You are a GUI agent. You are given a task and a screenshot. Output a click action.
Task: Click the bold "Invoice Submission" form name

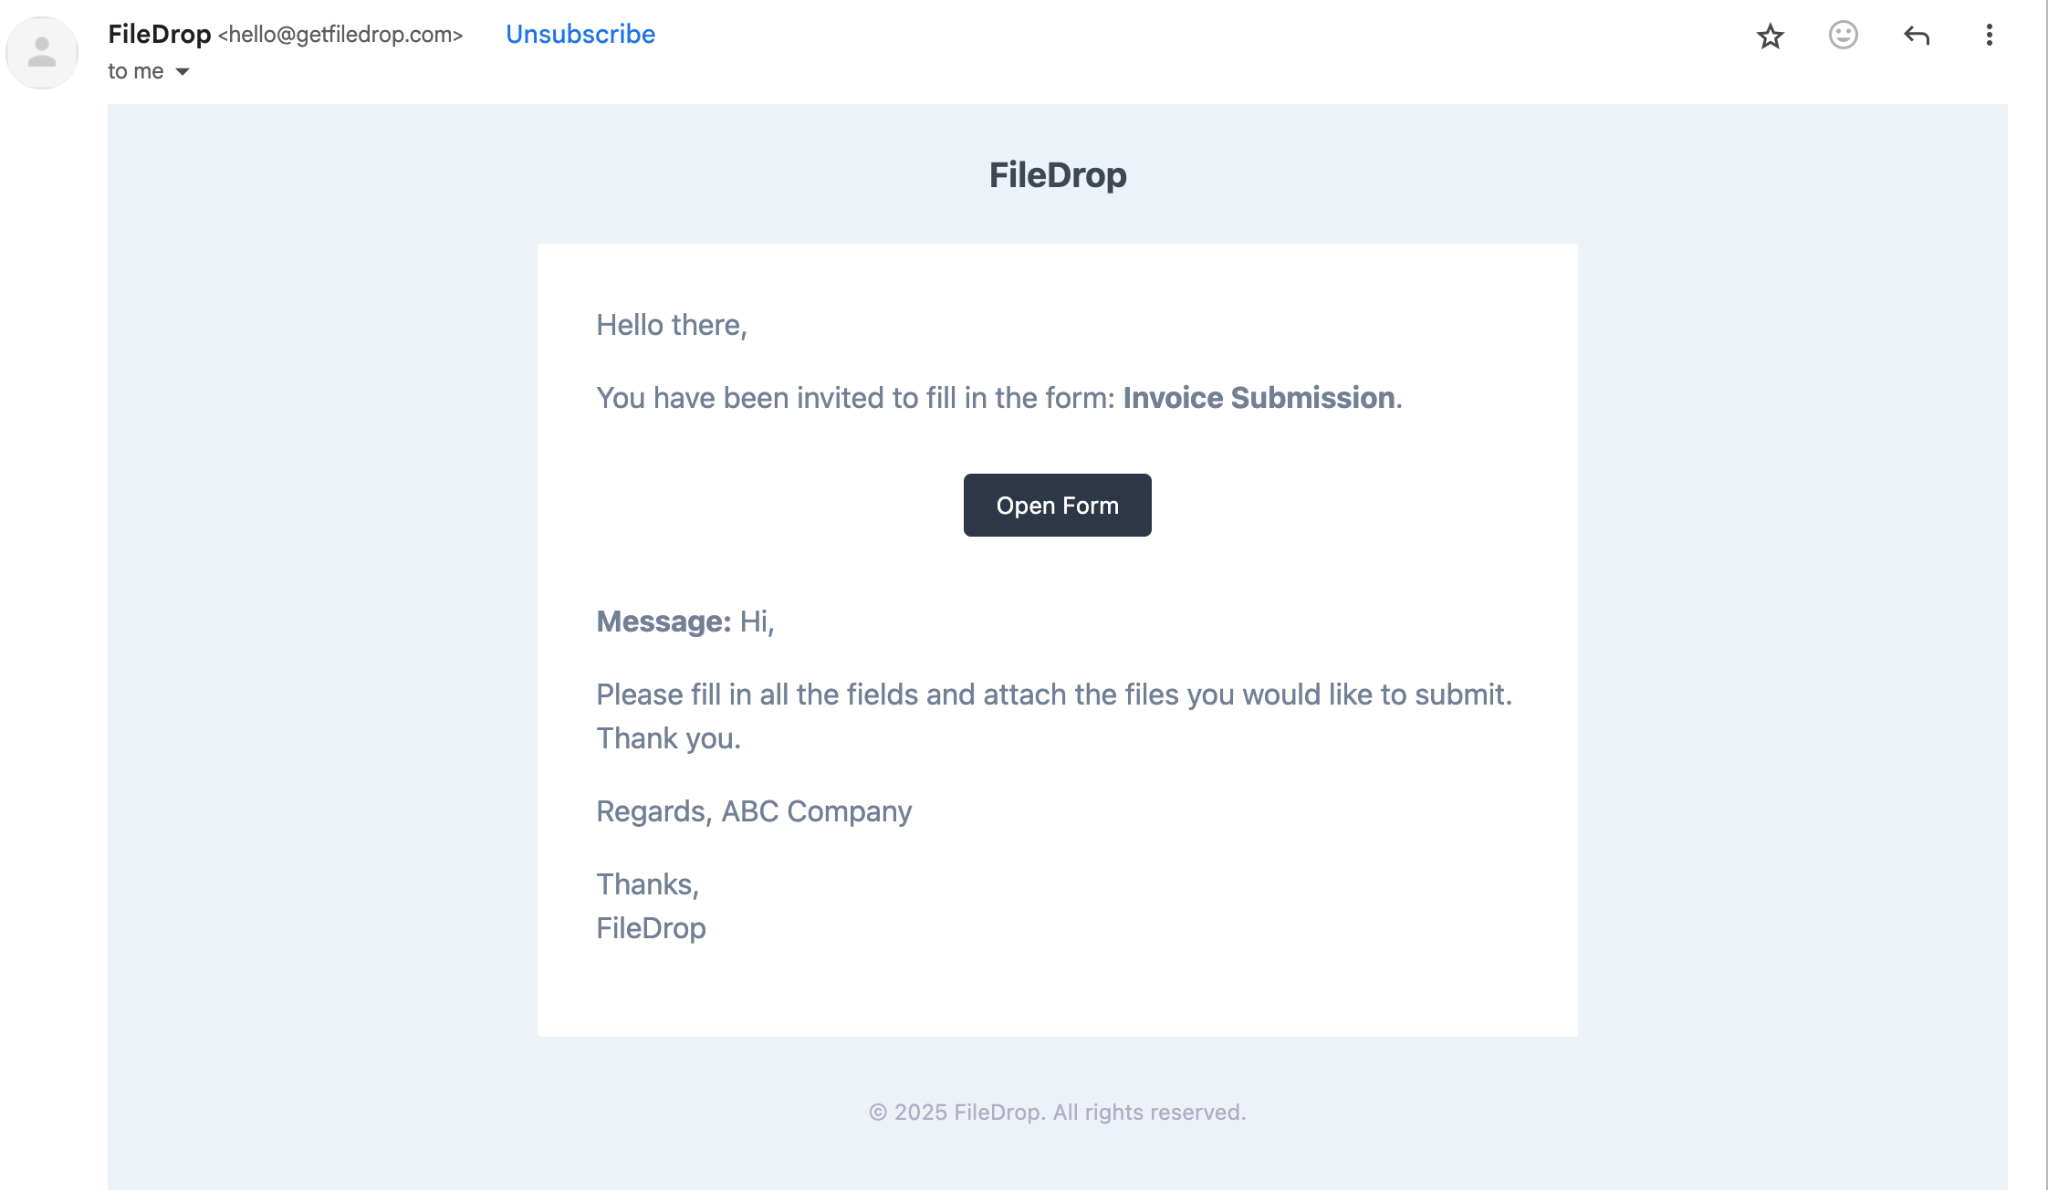[1258, 398]
